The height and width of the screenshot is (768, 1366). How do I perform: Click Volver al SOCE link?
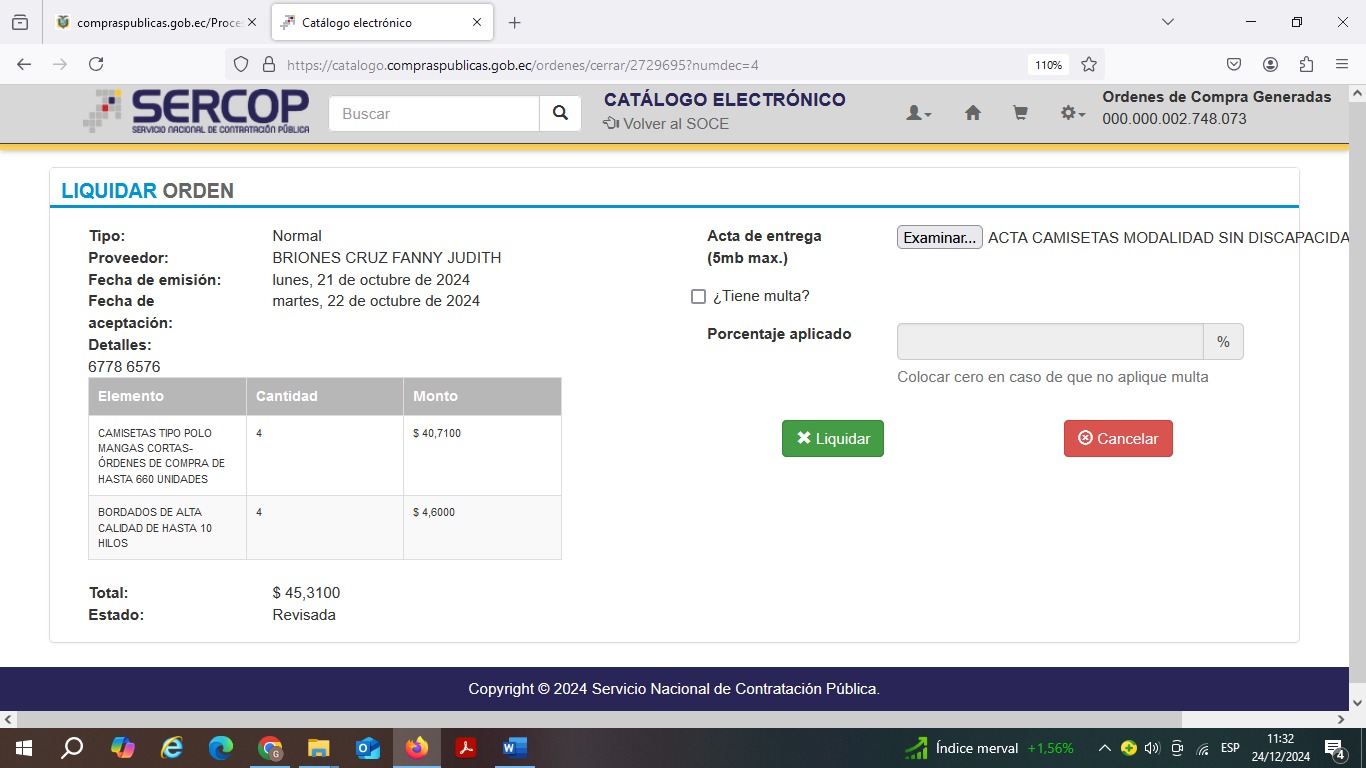666,124
